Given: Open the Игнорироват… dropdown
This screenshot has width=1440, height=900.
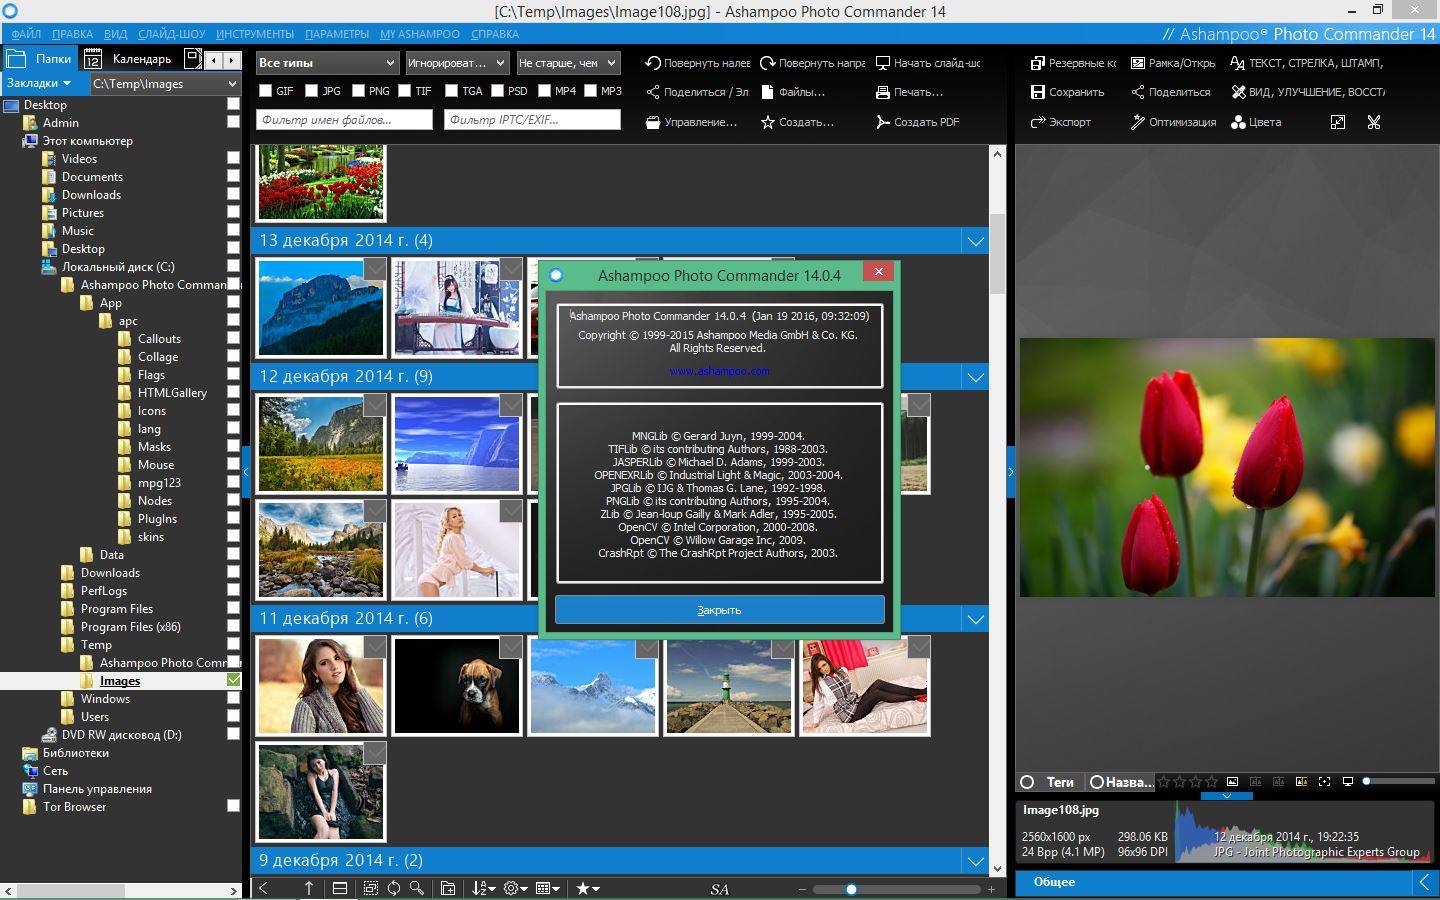Looking at the screenshot, I should (457, 63).
